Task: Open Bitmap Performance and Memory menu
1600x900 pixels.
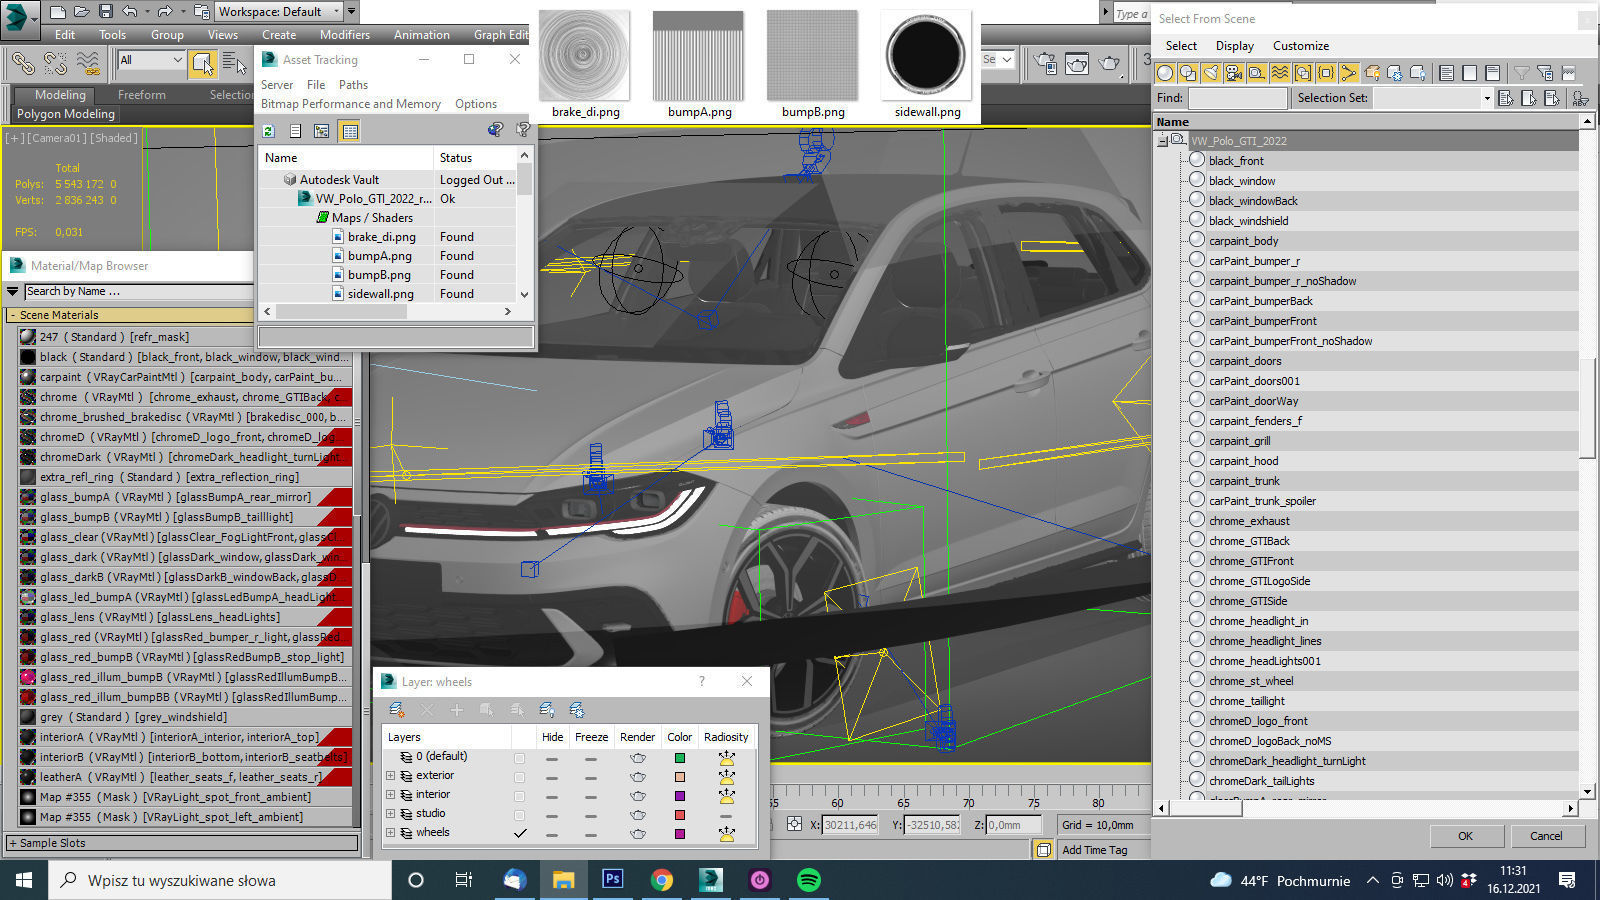Action: pyautogui.click(x=350, y=104)
